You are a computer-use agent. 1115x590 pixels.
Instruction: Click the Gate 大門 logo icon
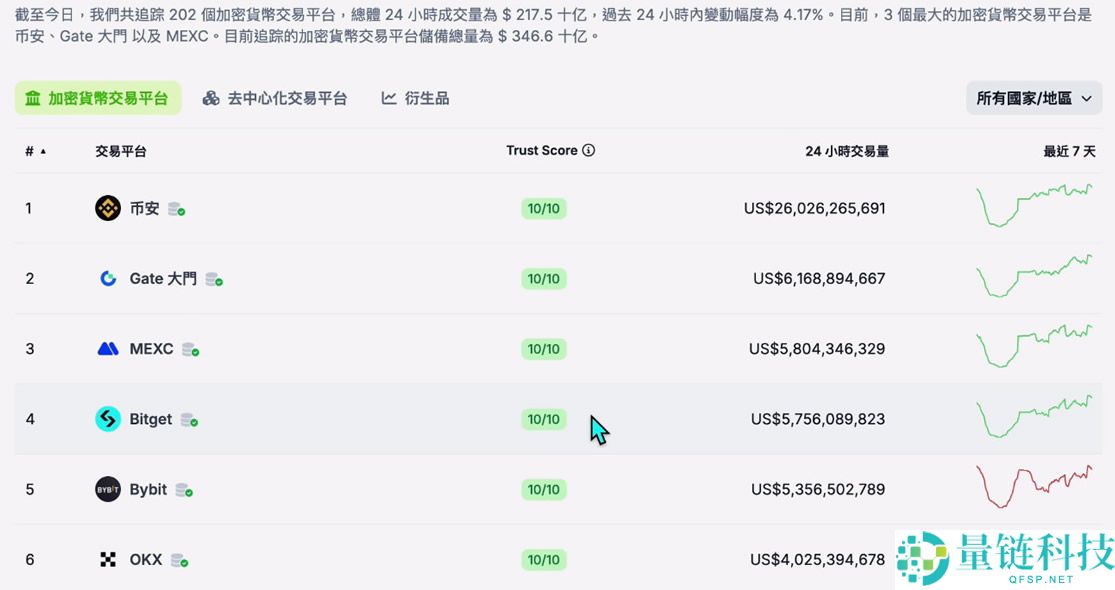(x=107, y=278)
